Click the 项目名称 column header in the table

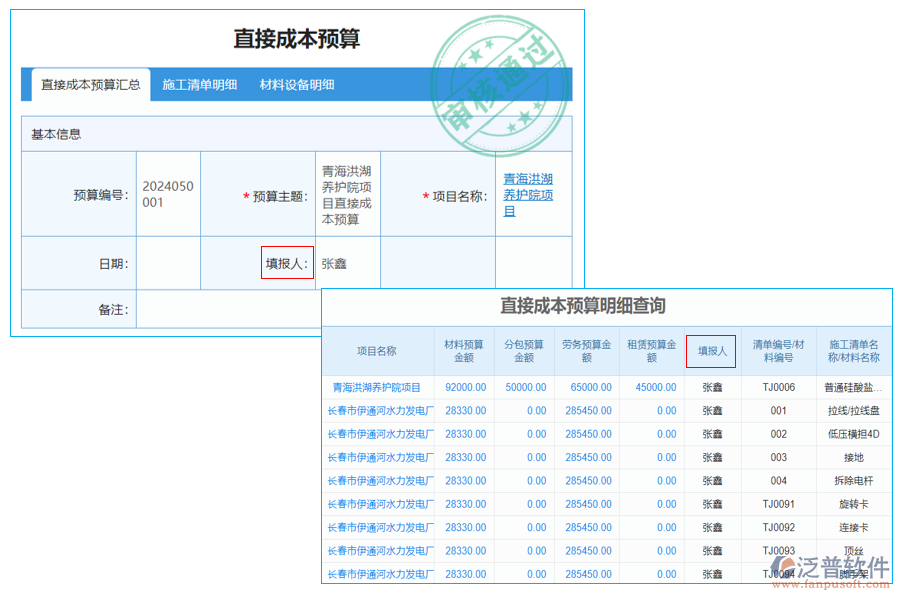pos(377,351)
